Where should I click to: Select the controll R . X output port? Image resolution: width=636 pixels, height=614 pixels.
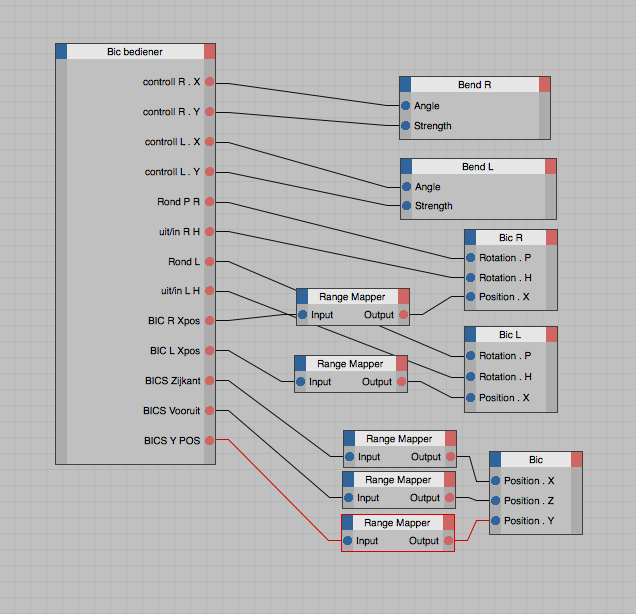point(209,82)
